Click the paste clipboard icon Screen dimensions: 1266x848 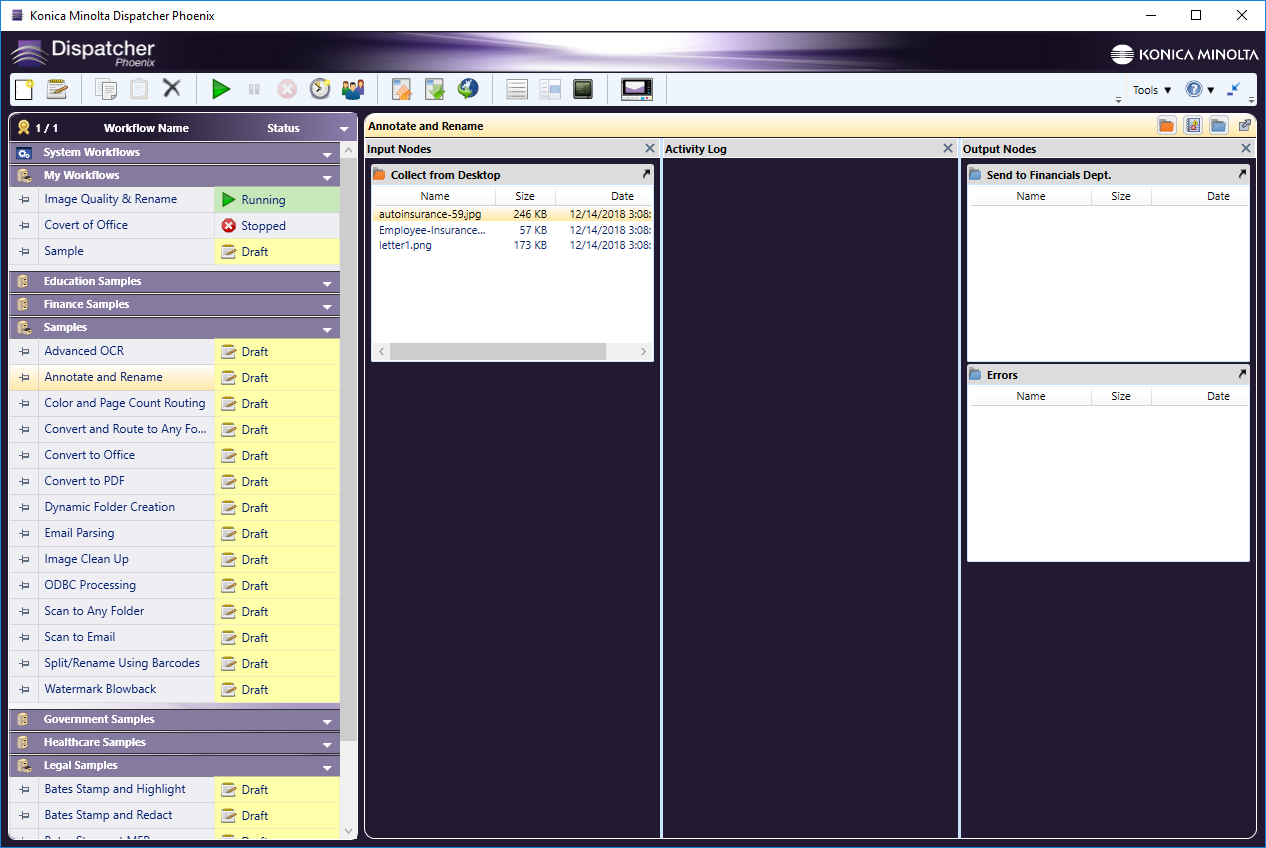[x=139, y=89]
